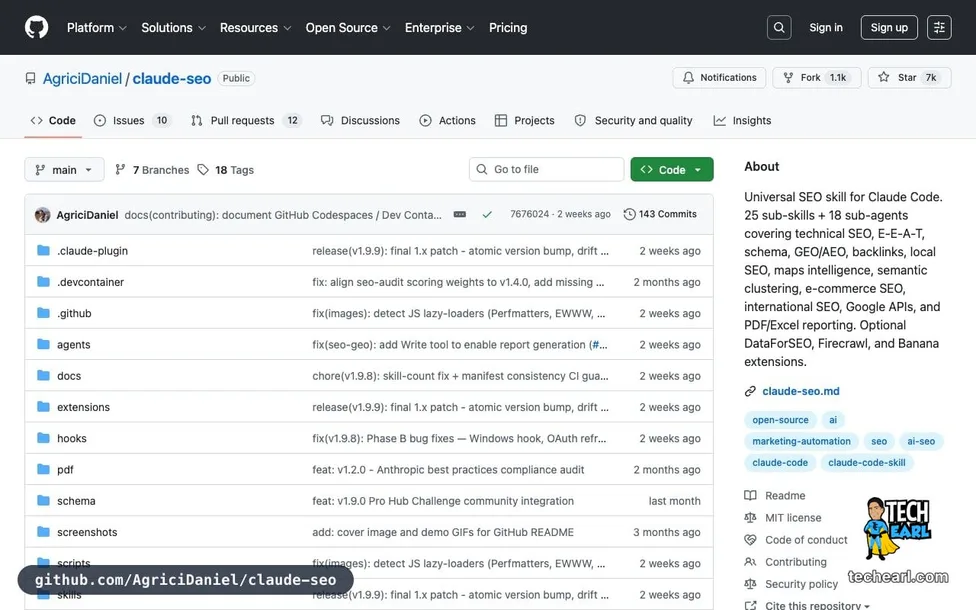
Task: Click Sign in
Action: (x=825, y=27)
